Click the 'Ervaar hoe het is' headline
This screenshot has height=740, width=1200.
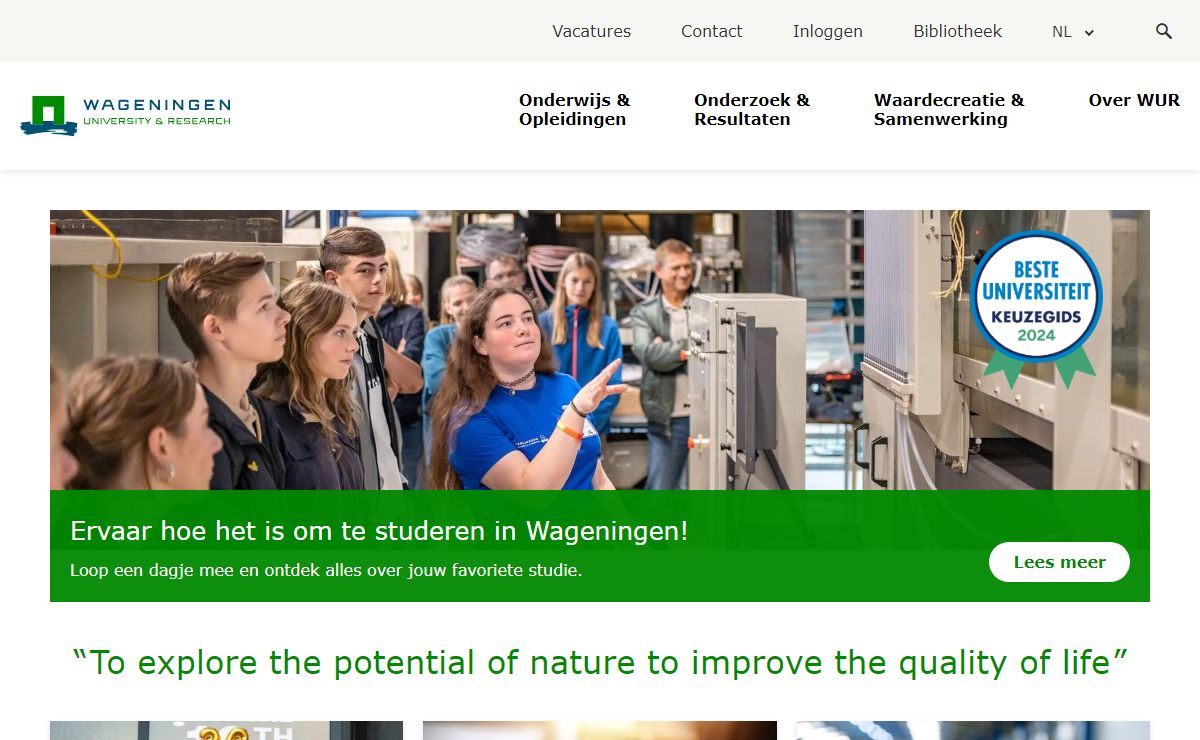pyautogui.click(x=379, y=531)
